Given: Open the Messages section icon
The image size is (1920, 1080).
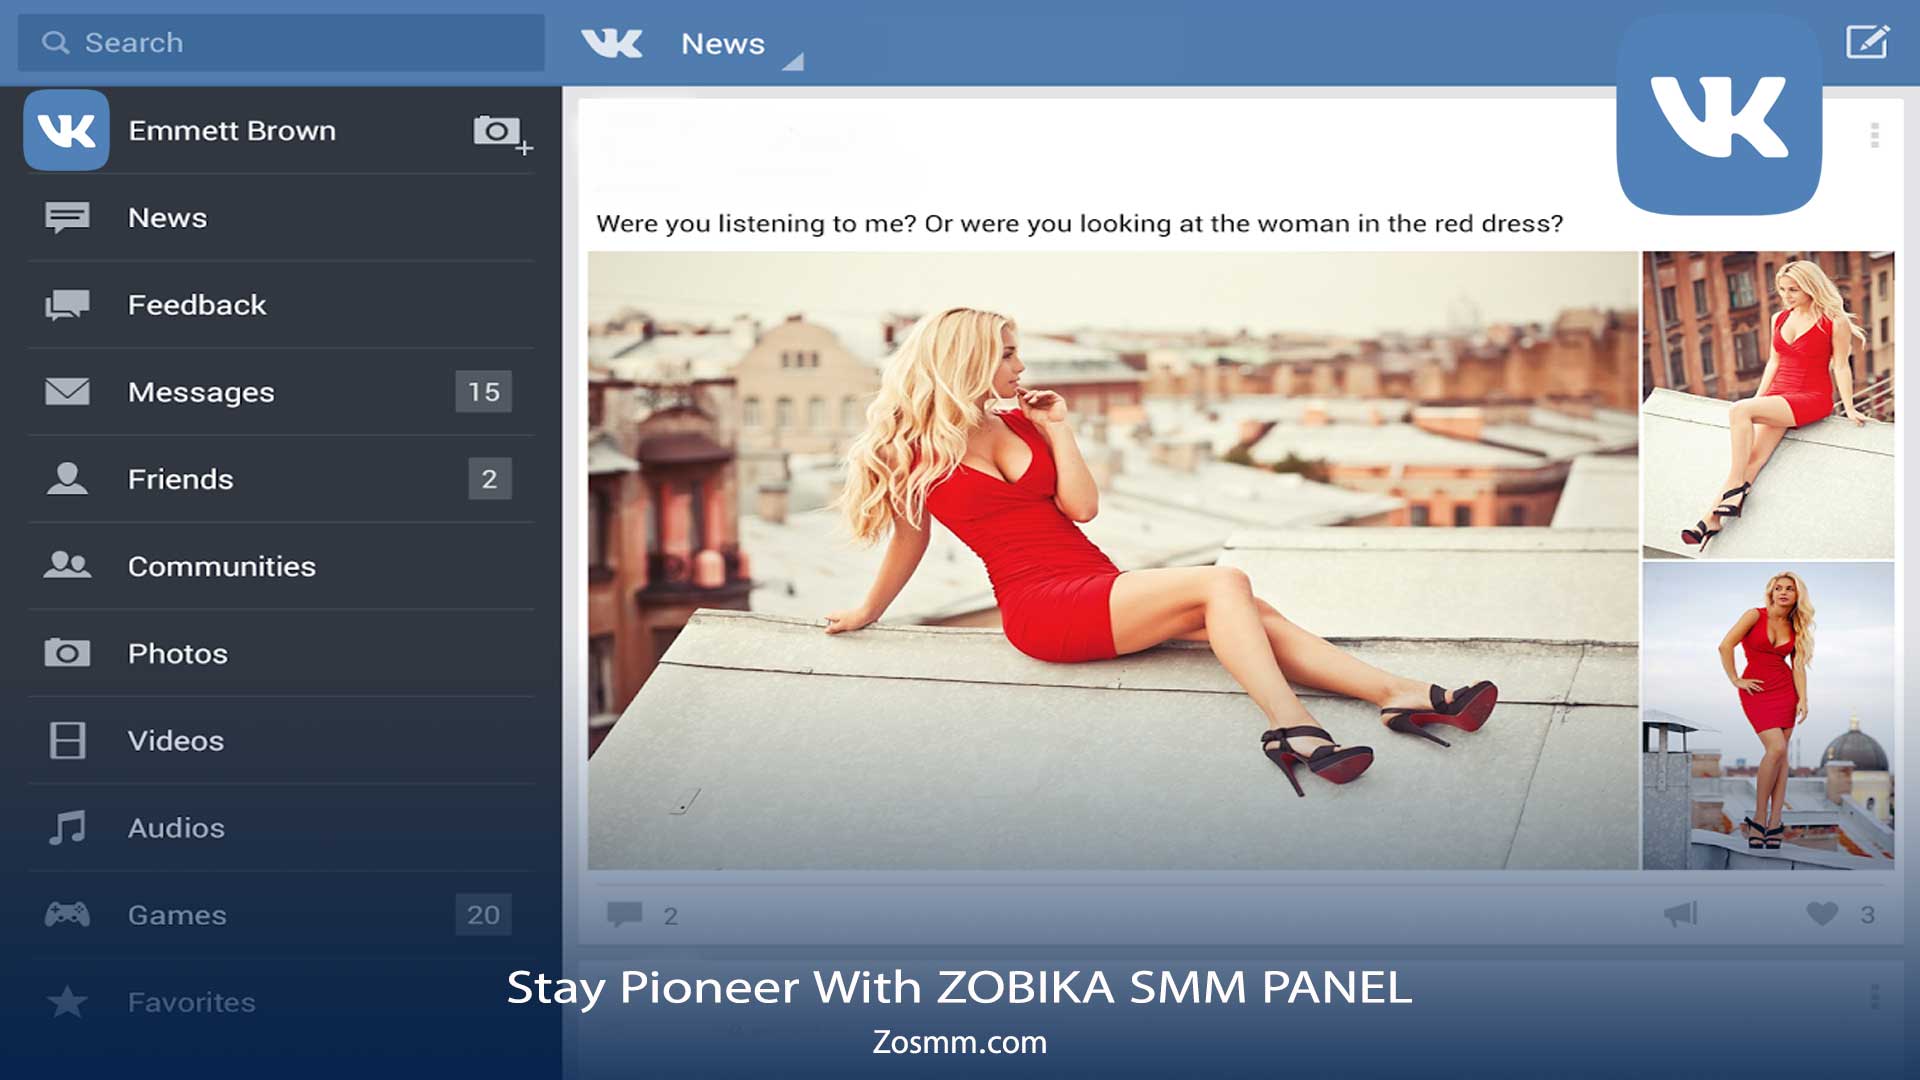Looking at the screenshot, I should click(65, 390).
